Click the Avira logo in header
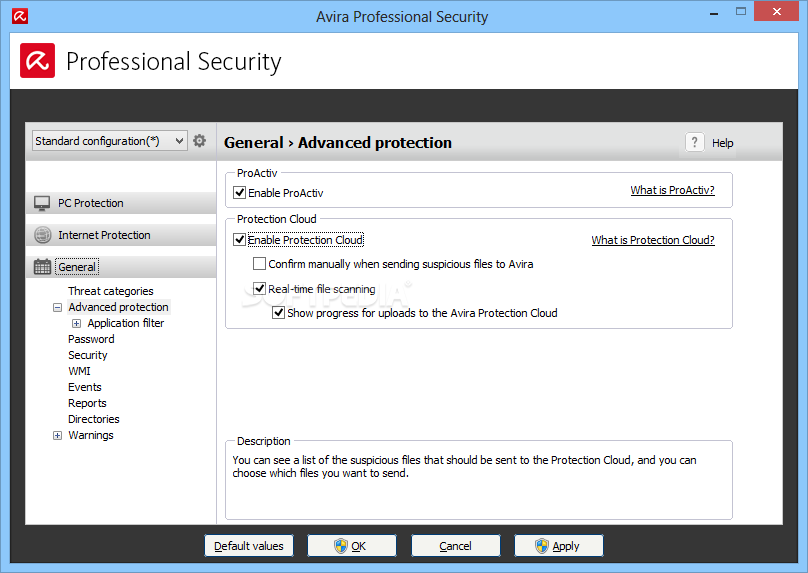This screenshot has width=808, height=573. coord(38,61)
